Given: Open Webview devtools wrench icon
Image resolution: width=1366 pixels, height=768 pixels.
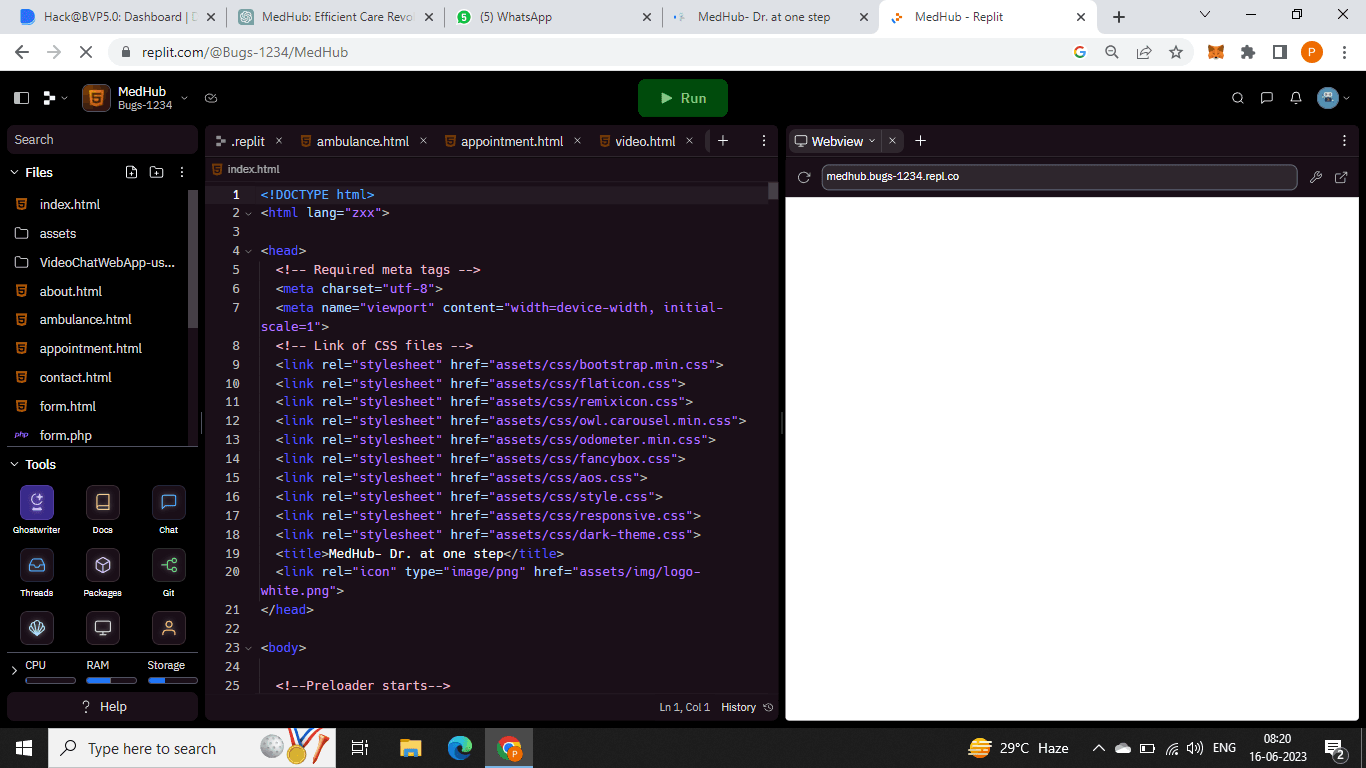Looking at the screenshot, I should pos(1316,177).
